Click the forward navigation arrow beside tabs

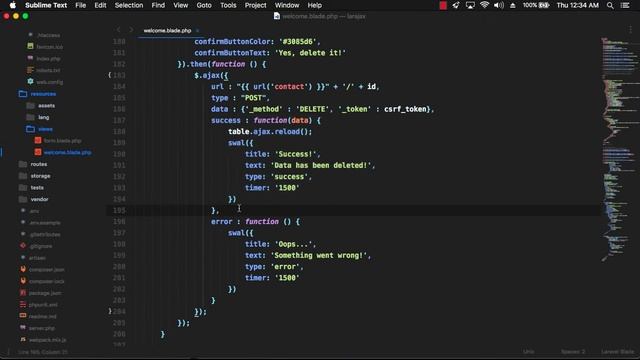click(131, 30)
